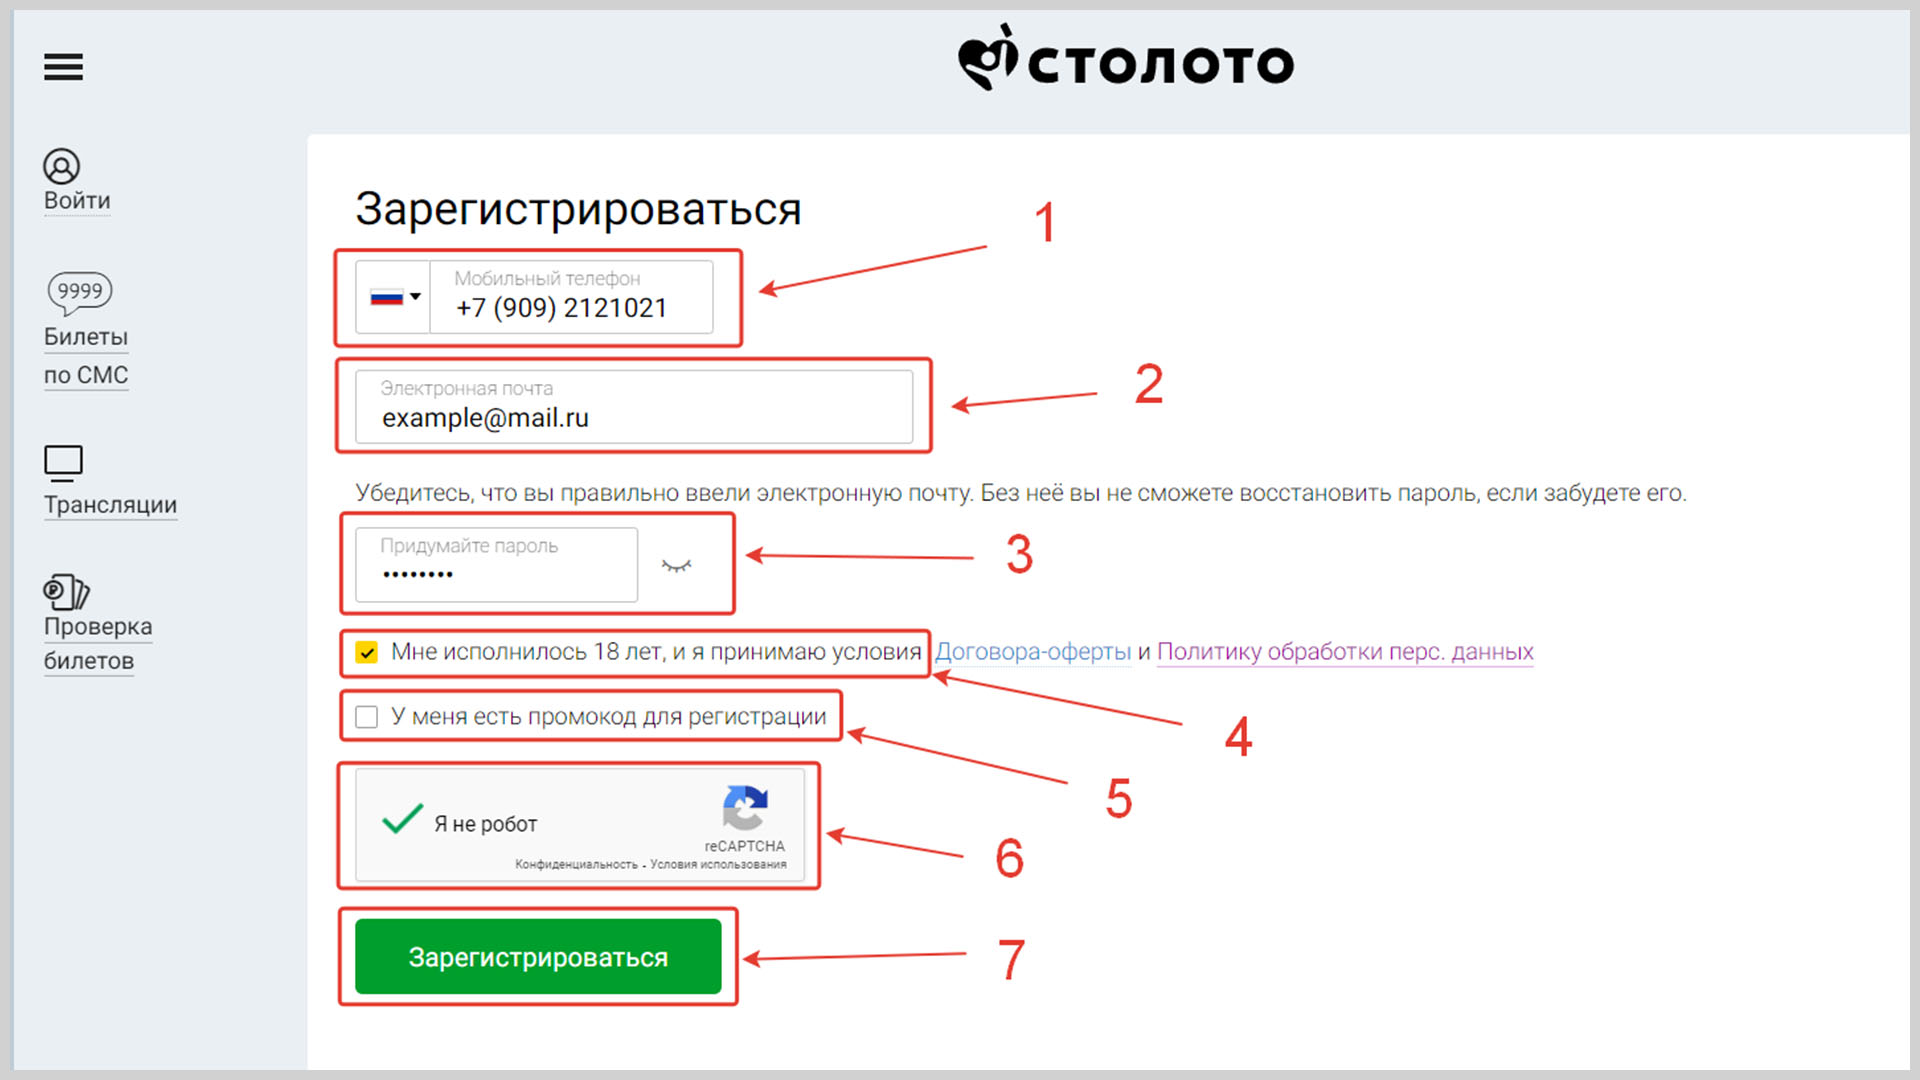Image resolution: width=1920 pixels, height=1080 pixels.
Task: Click the email warning text starting Убедитесь
Action: click(1021, 493)
